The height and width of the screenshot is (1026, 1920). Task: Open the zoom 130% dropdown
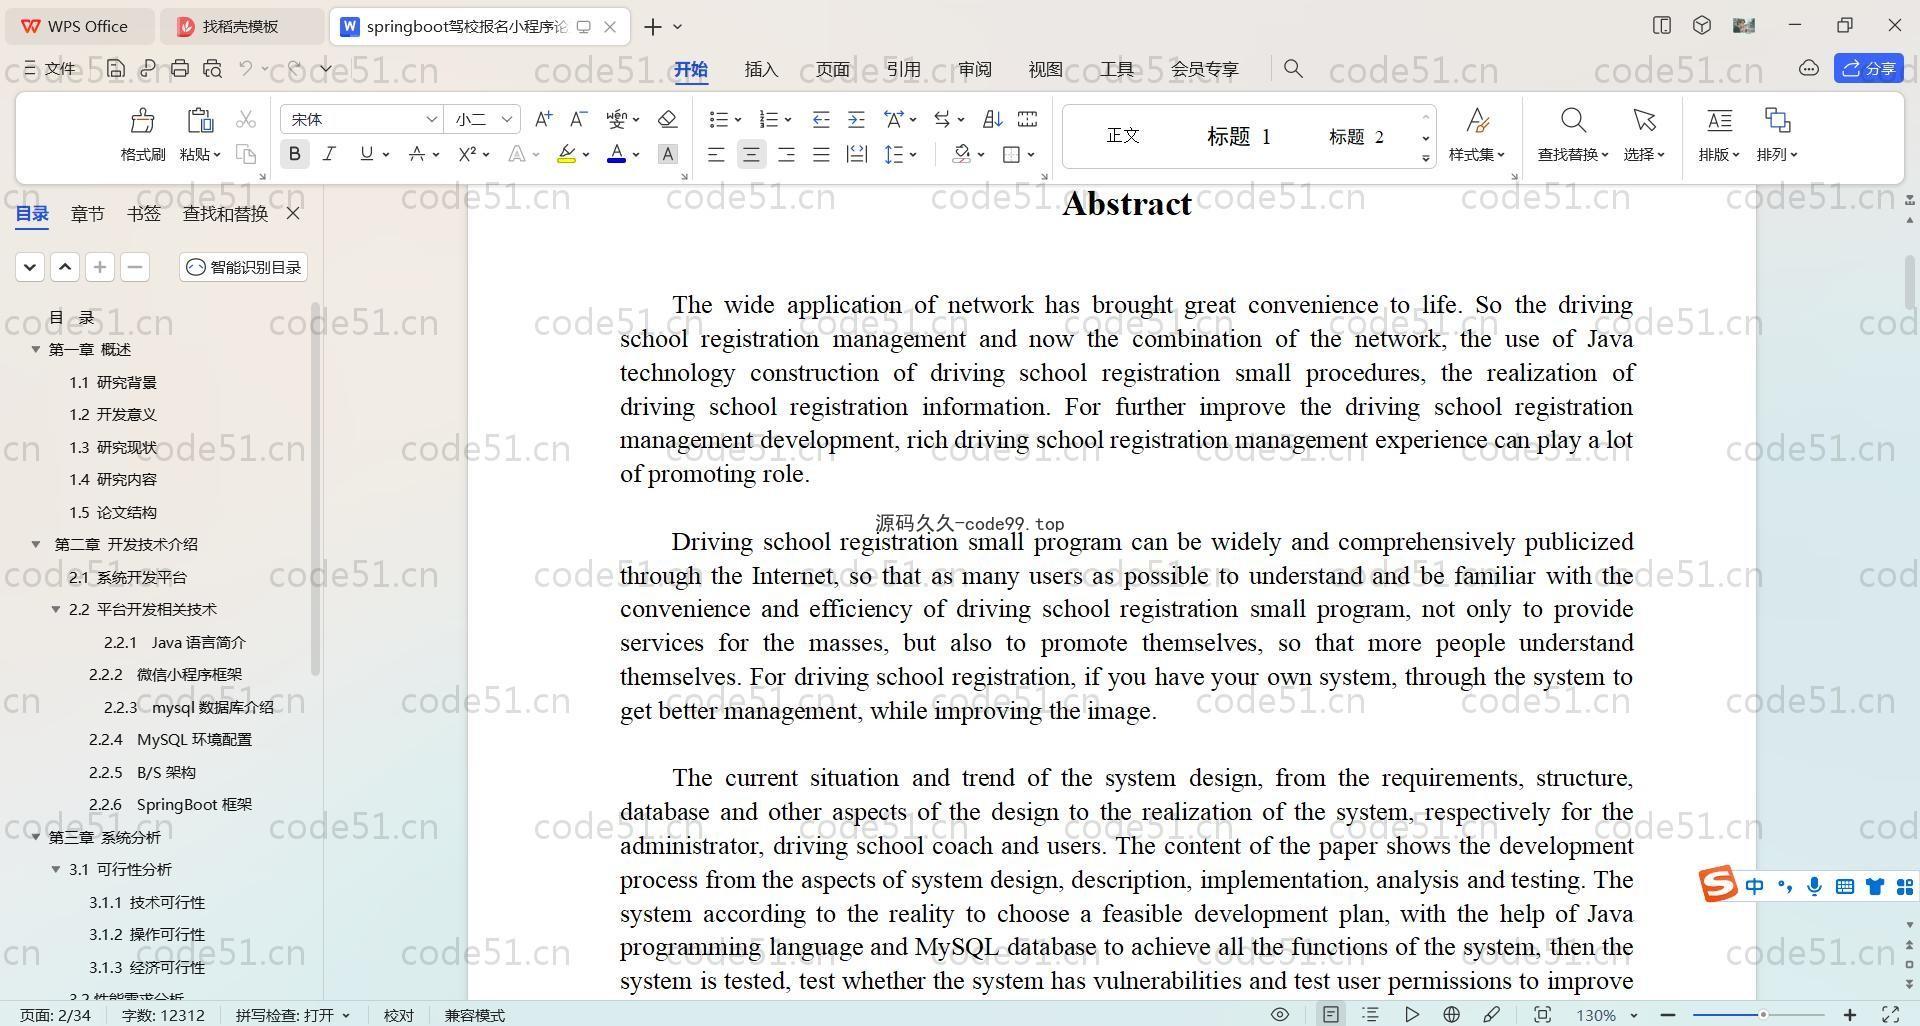[x=1634, y=1015]
